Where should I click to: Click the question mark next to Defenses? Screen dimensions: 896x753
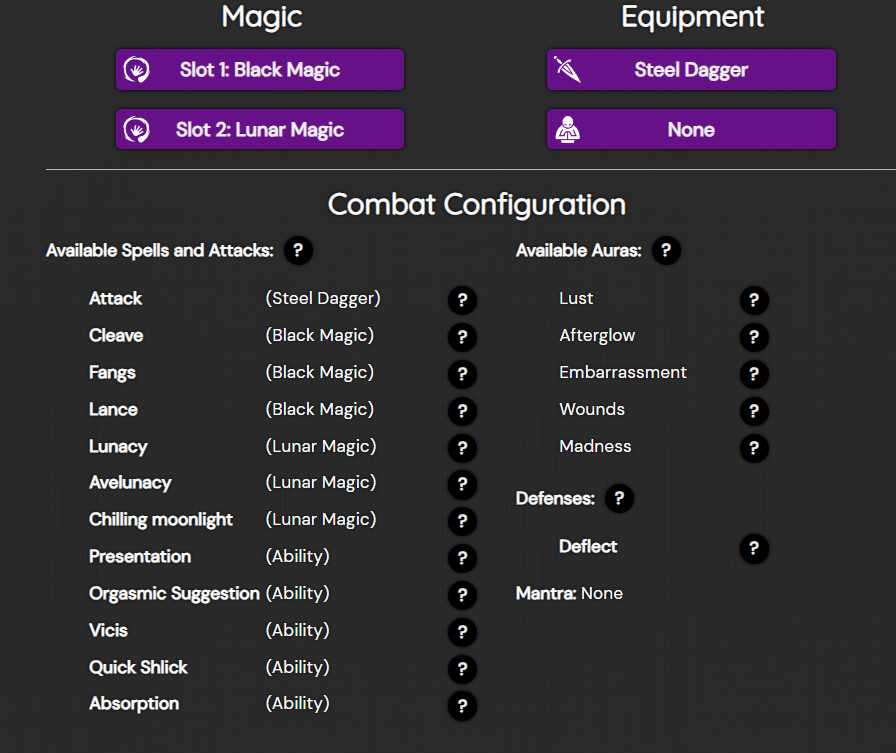[619, 498]
